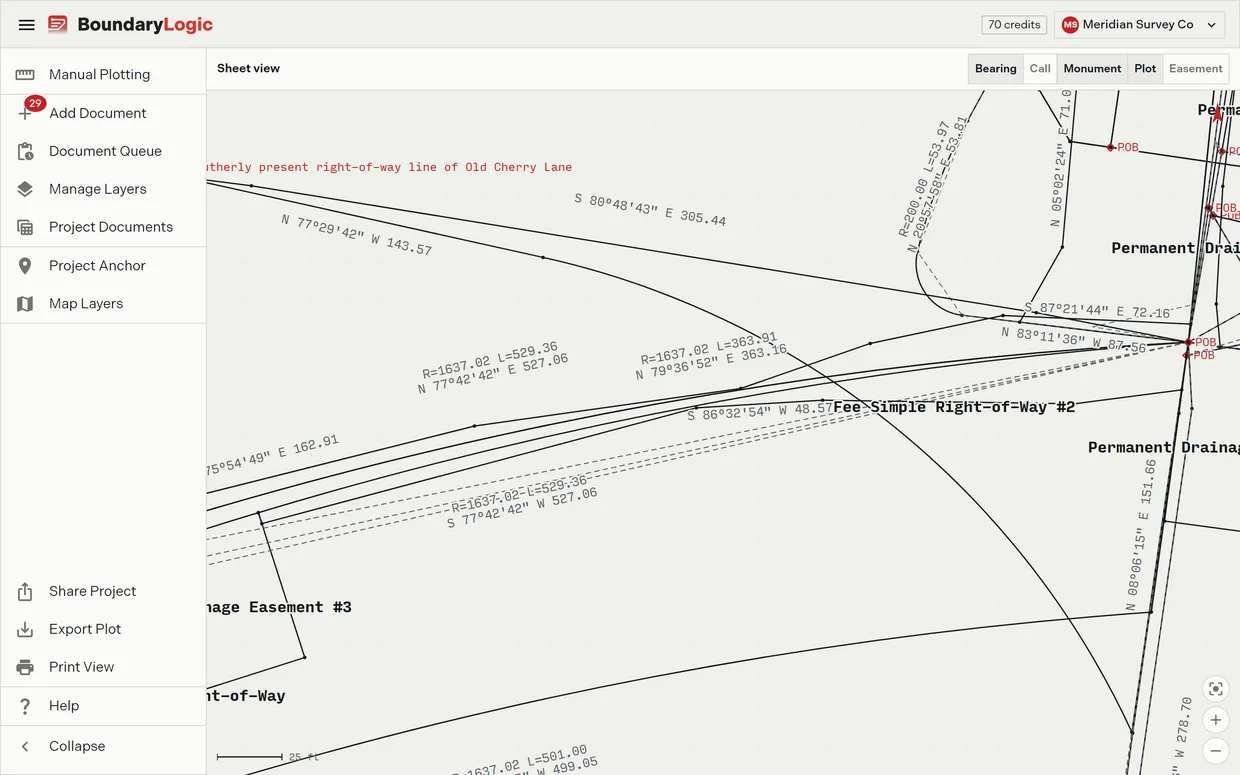
Task: Select the Manual Plotting ruler icon
Action: (25, 74)
